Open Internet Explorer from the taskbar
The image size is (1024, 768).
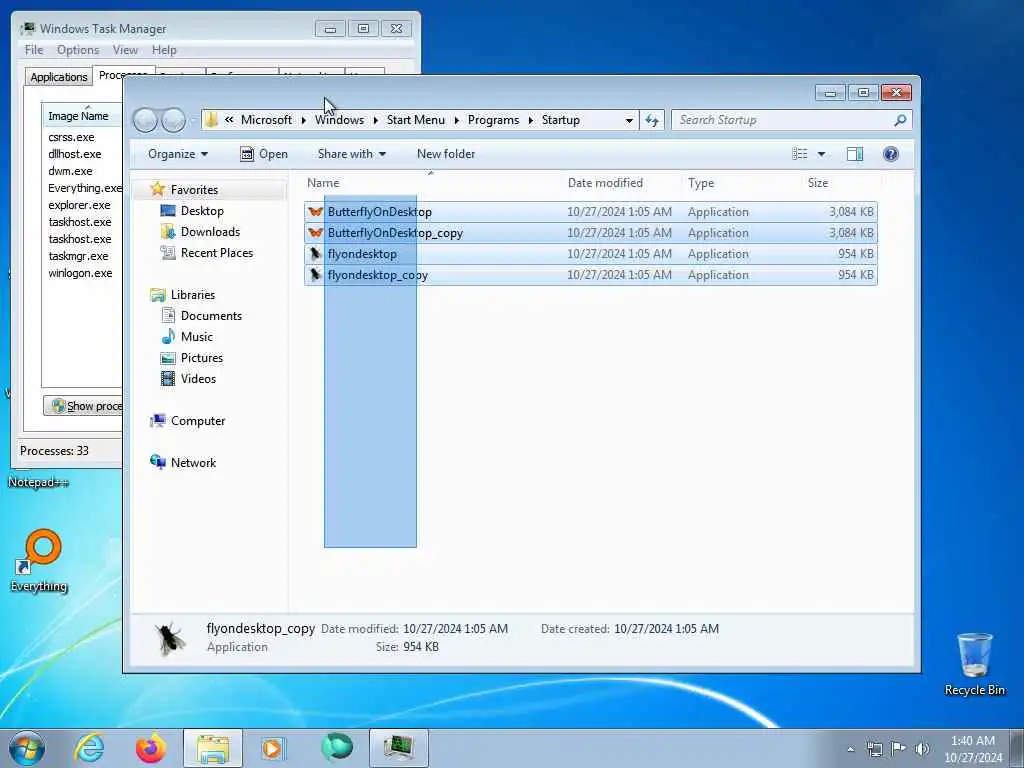pyautogui.click(x=89, y=748)
